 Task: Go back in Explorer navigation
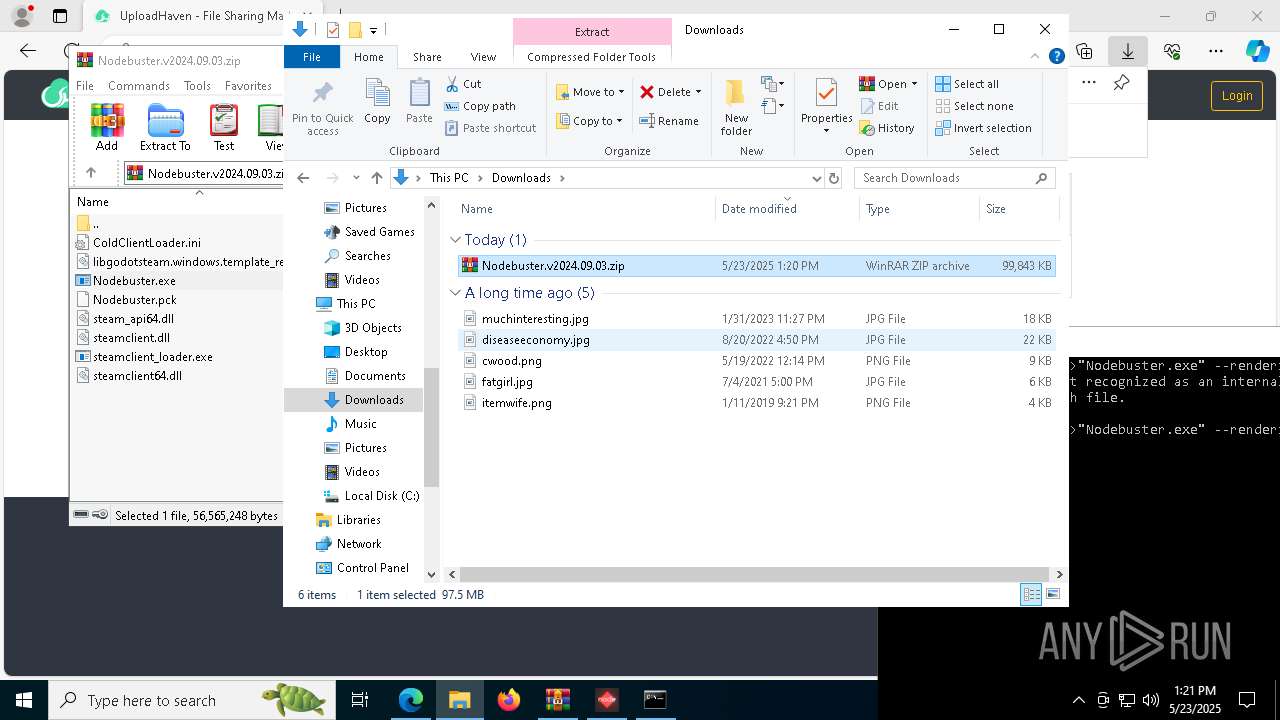coord(304,178)
